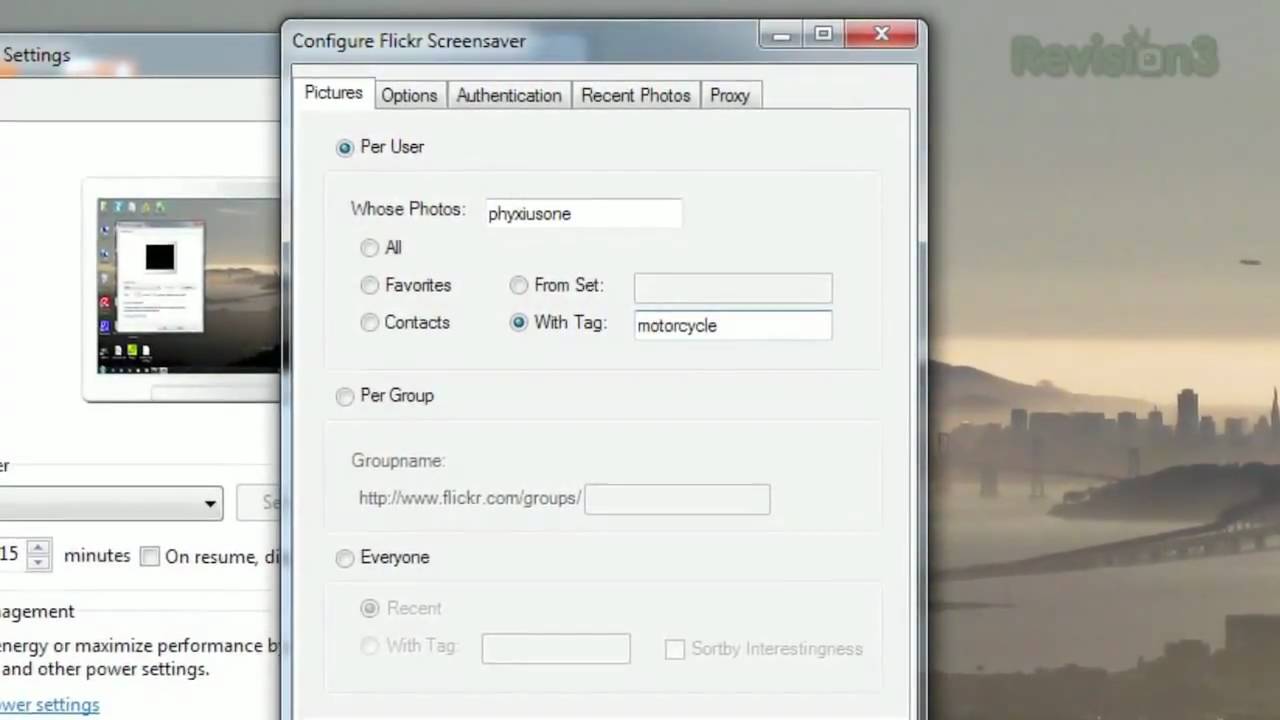Switch to the Recent Photos tab
Viewport: 1280px width, 720px height.
coord(636,96)
